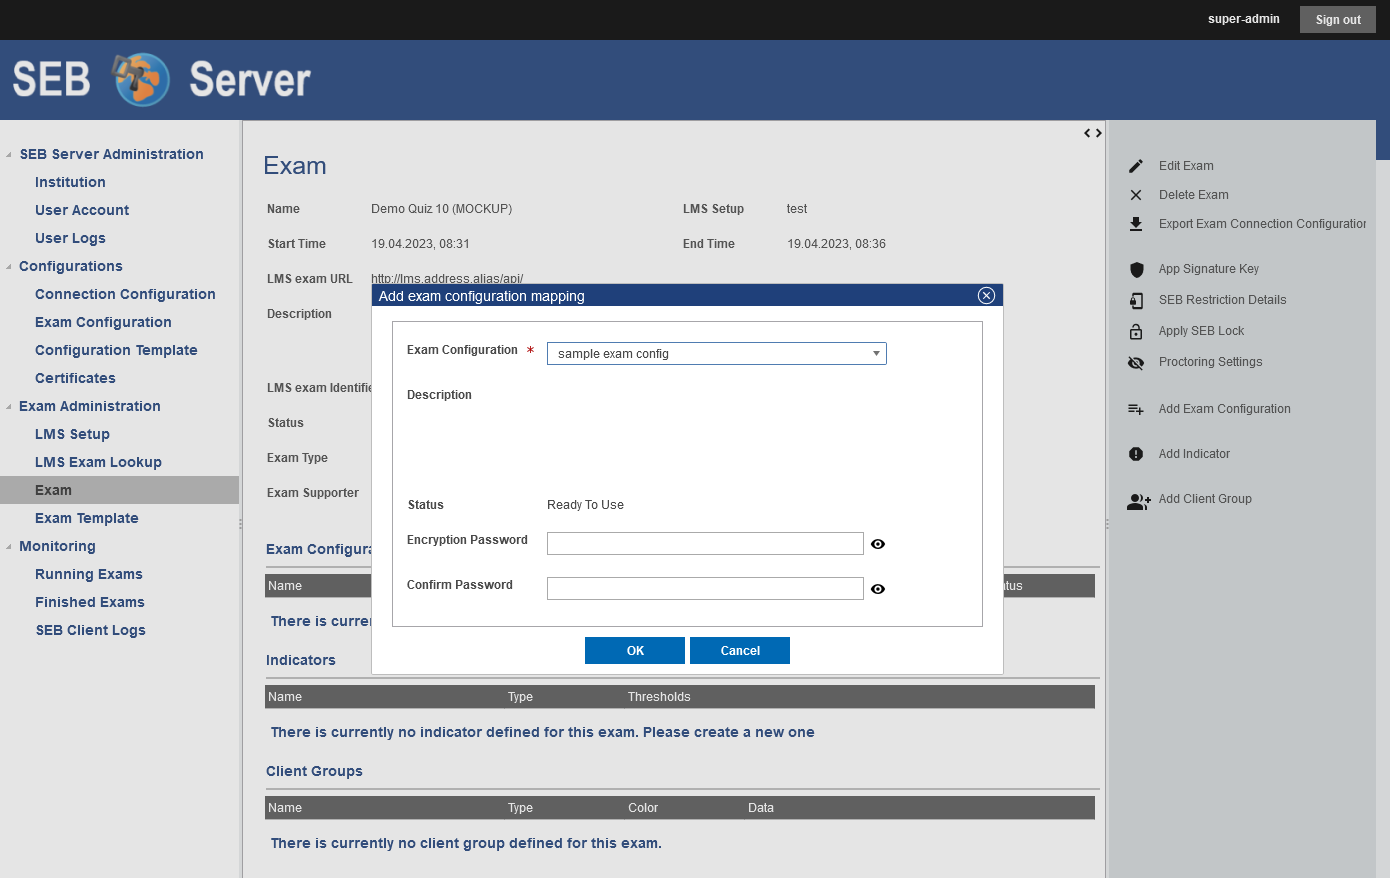Toggle visibility of Confirm Password field
The height and width of the screenshot is (878, 1390).
[878, 589]
